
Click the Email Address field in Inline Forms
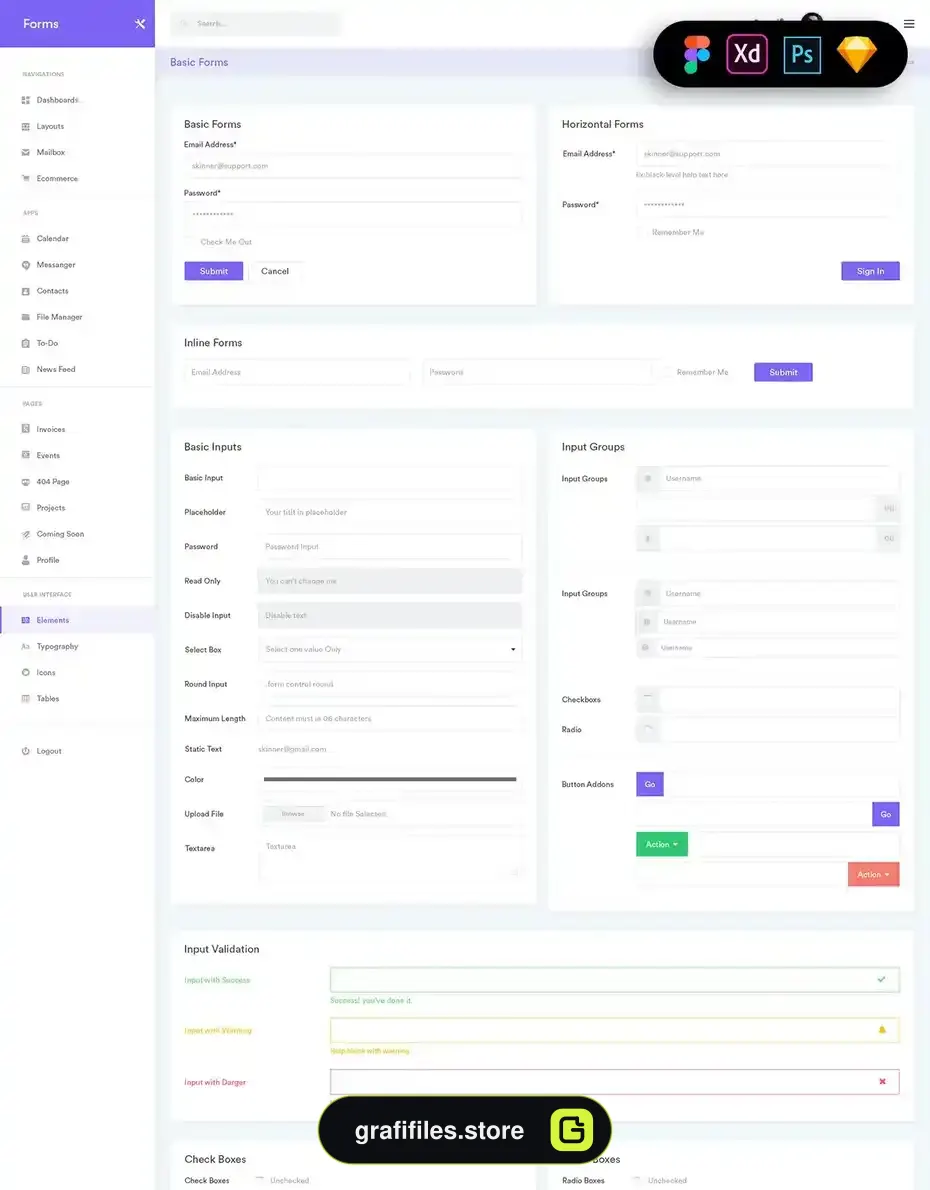tap(297, 372)
